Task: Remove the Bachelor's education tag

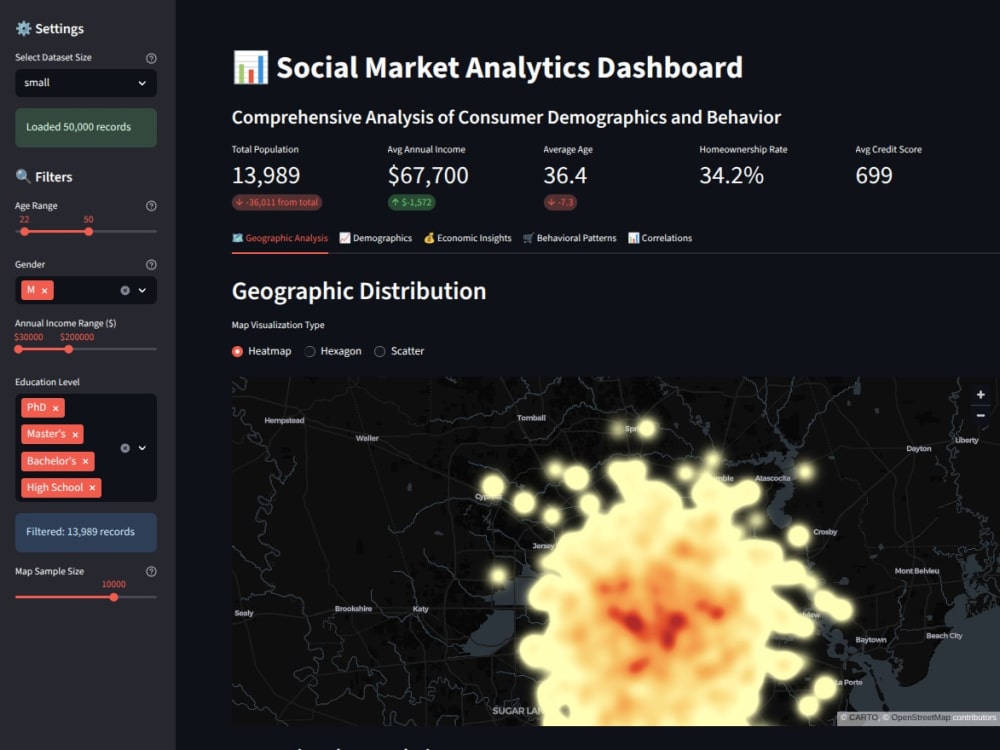Action: tap(85, 462)
